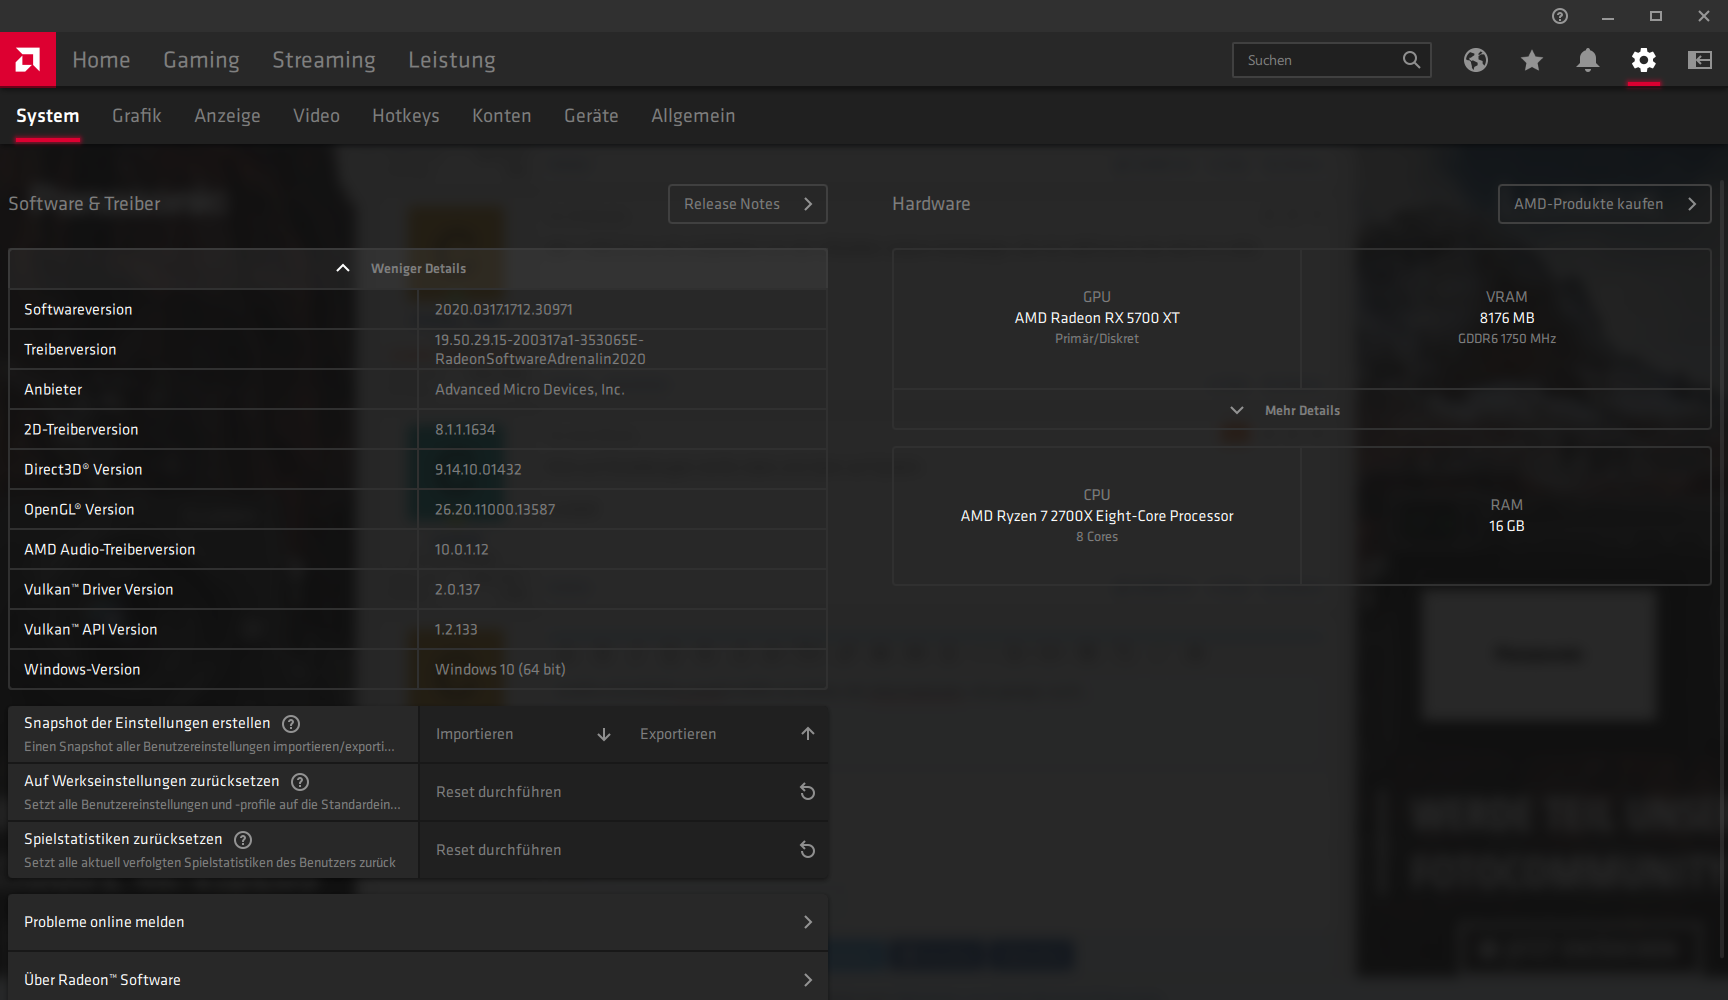The height and width of the screenshot is (1000, 1728).
Task: Open notifications bell icon
Action: coord(1588,60)
